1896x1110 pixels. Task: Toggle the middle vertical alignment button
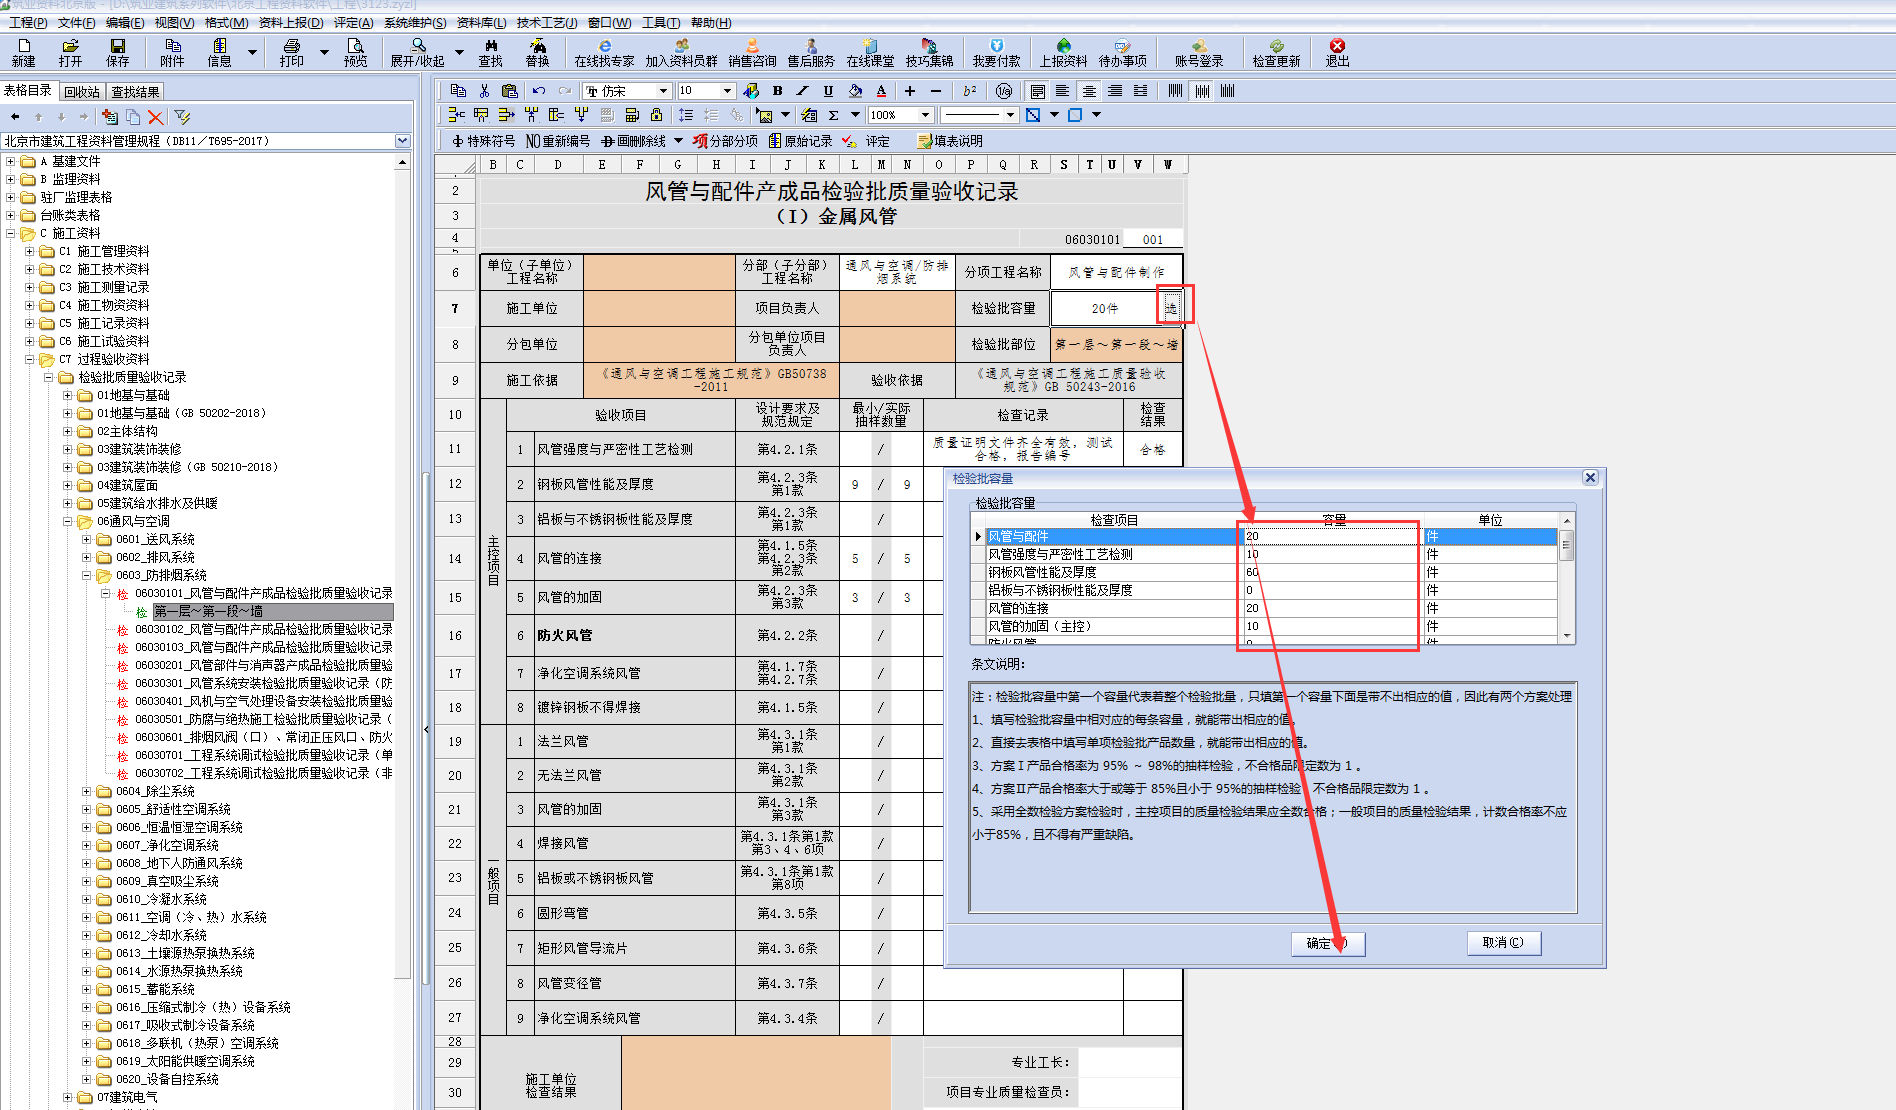[x=1201, y=91]
